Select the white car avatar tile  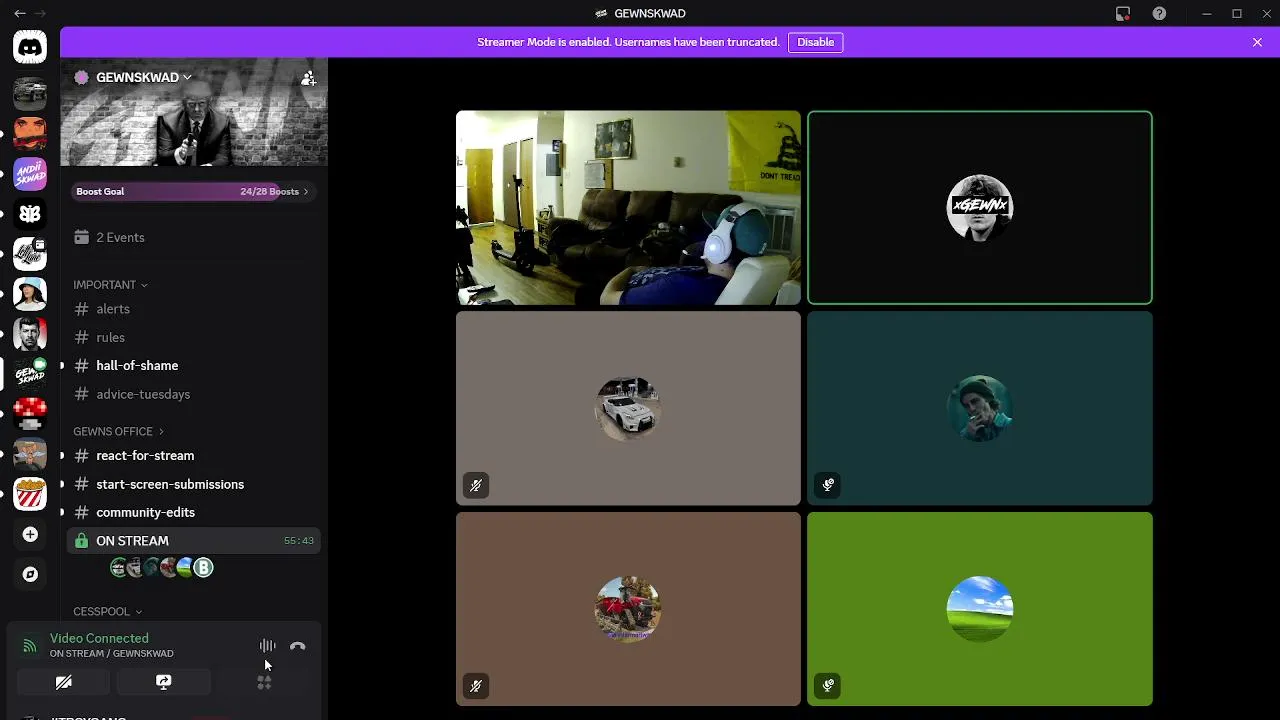click(628, 408)
